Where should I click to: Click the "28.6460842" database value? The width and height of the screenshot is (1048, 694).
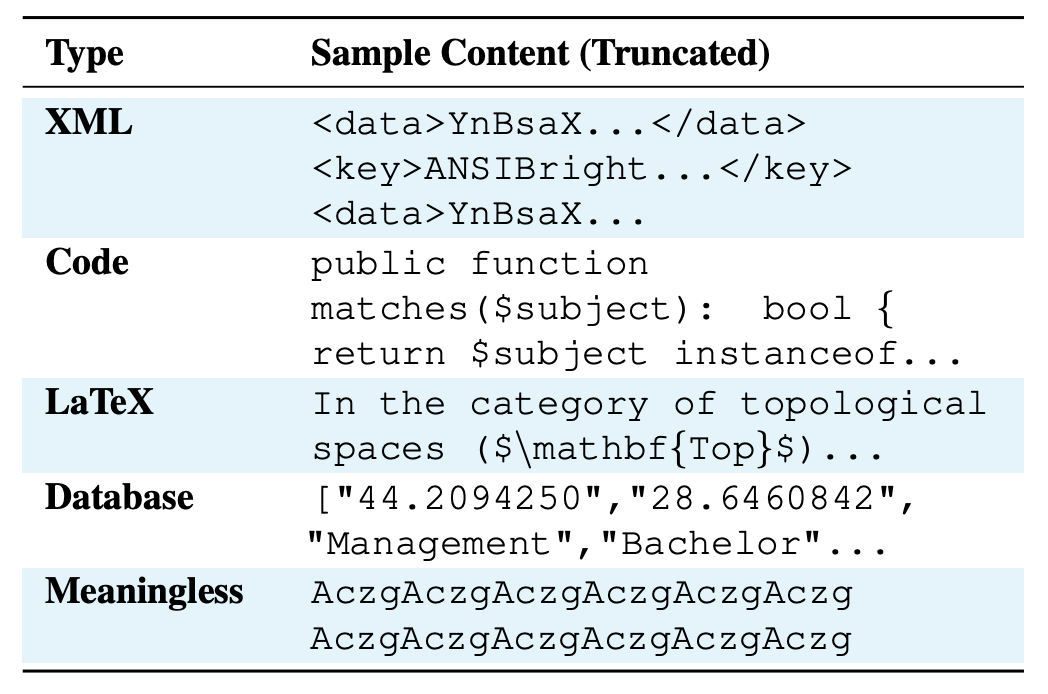(x=763, y=499)
